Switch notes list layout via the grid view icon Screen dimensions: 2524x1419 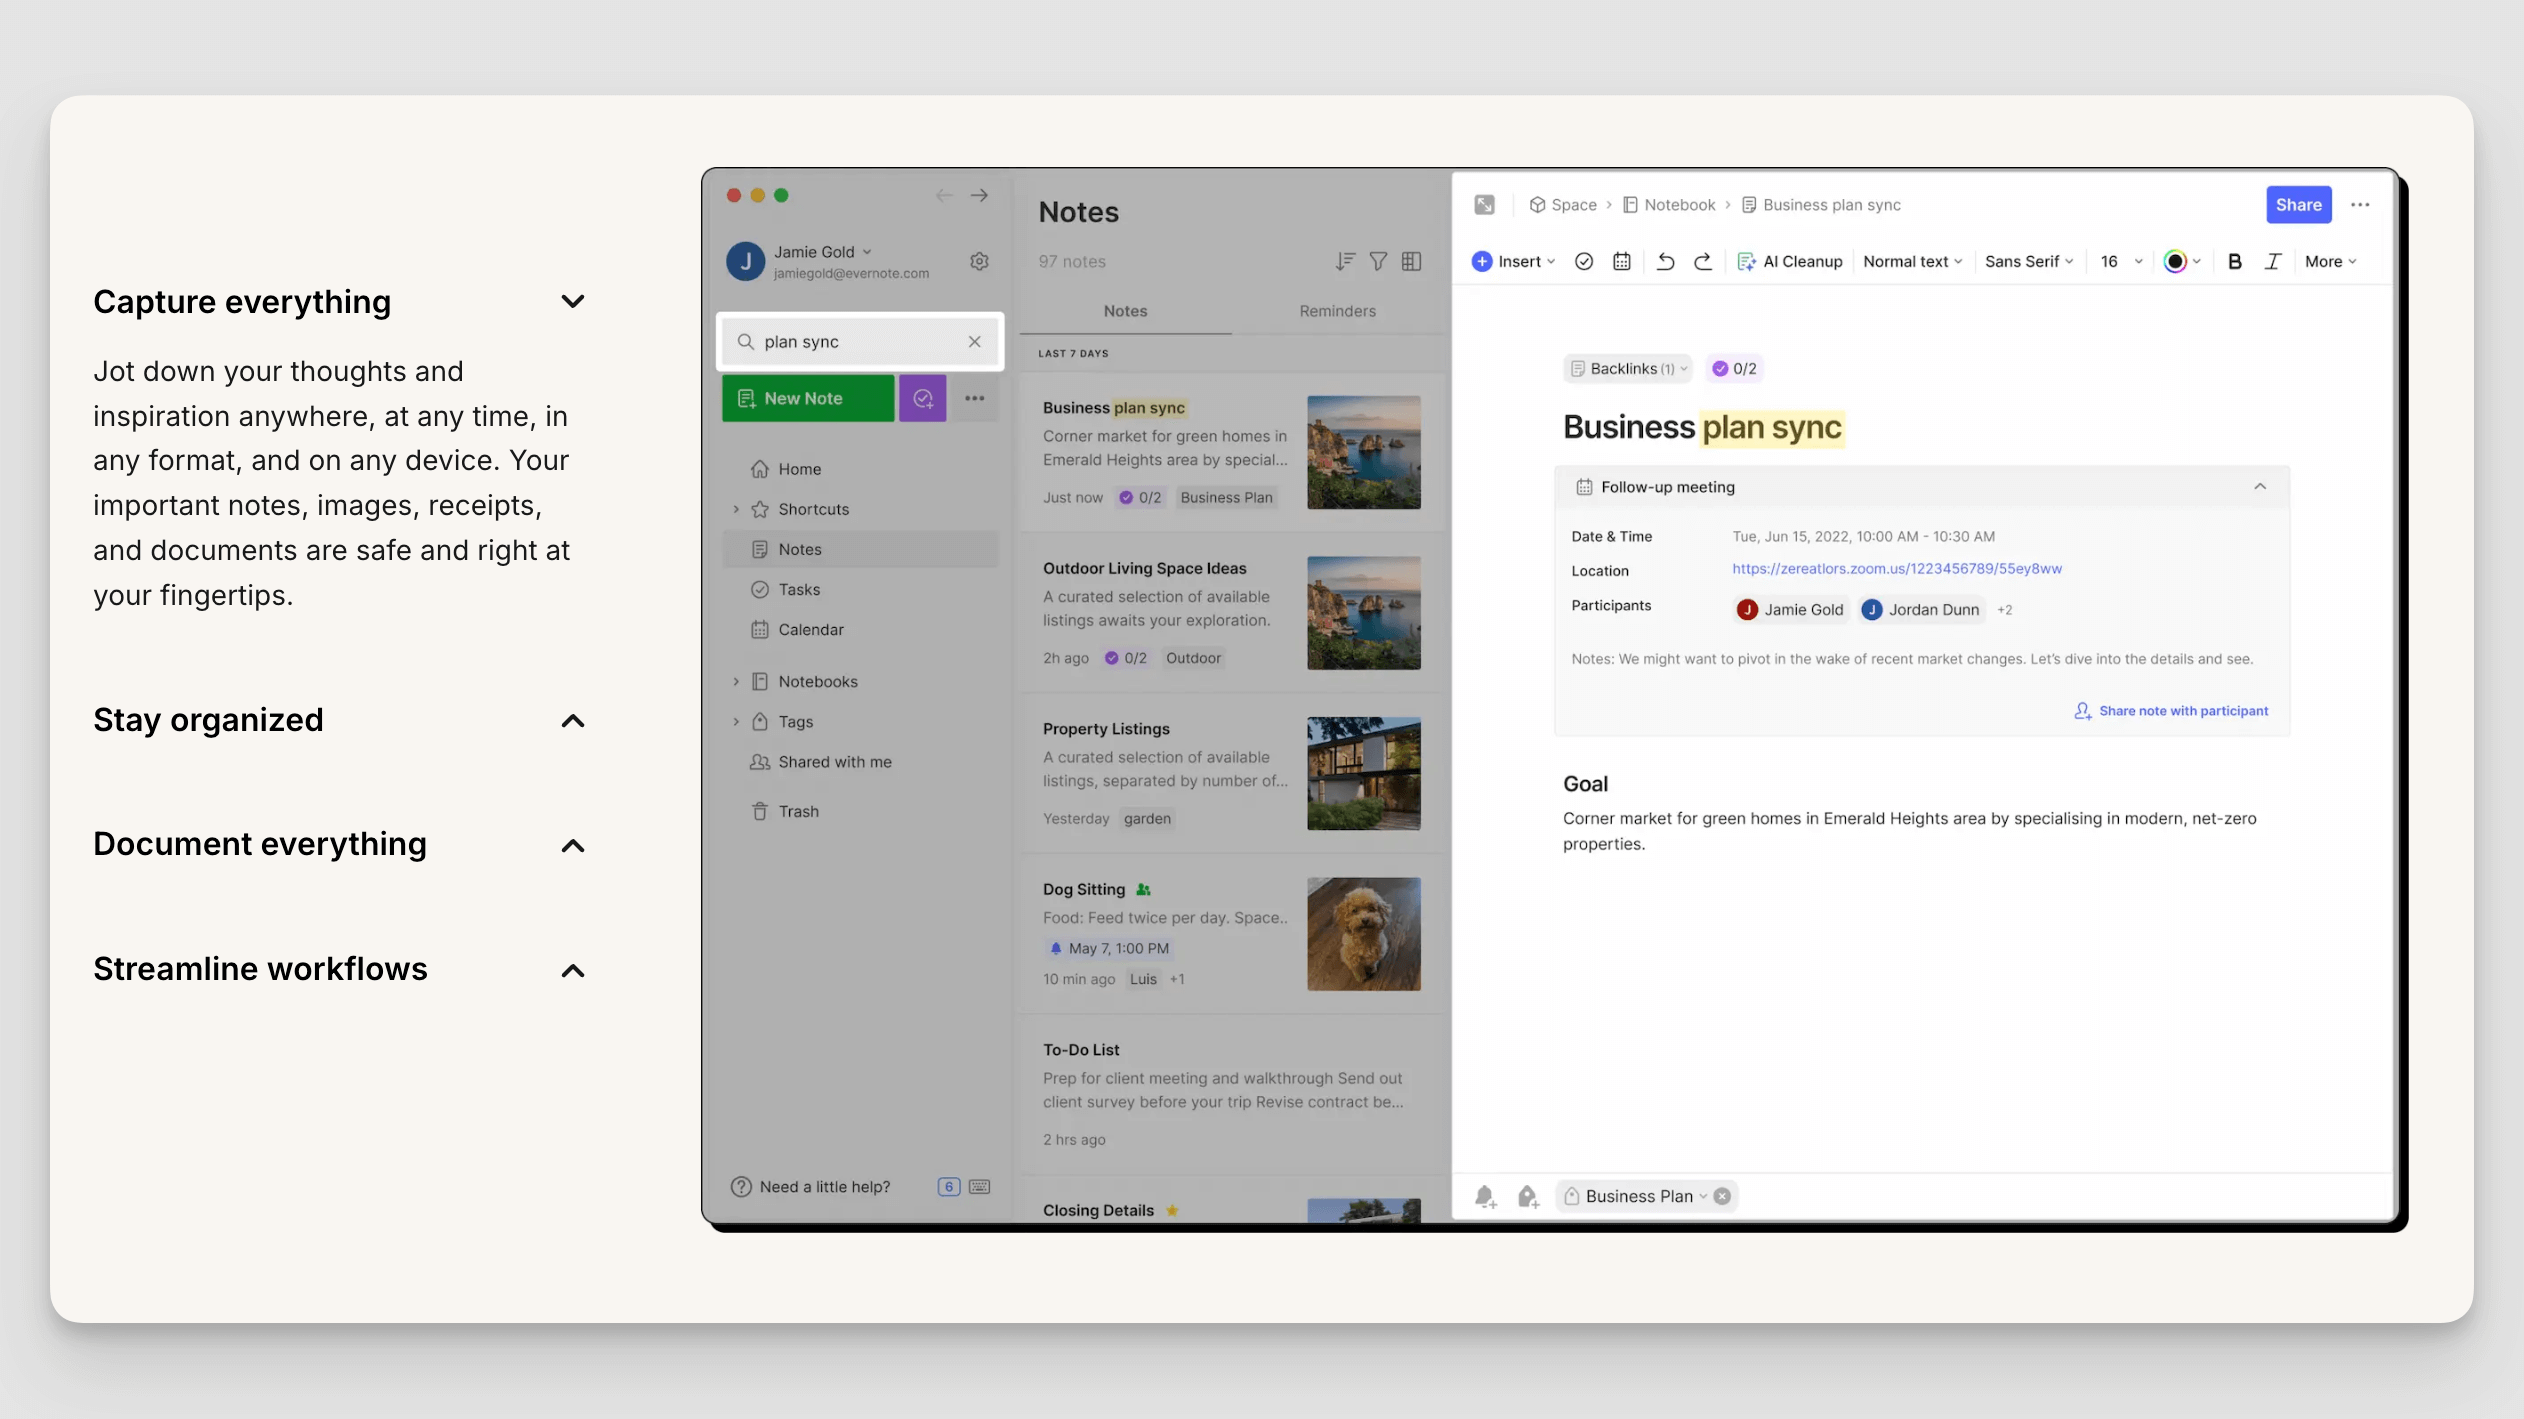coord(1412,261)
